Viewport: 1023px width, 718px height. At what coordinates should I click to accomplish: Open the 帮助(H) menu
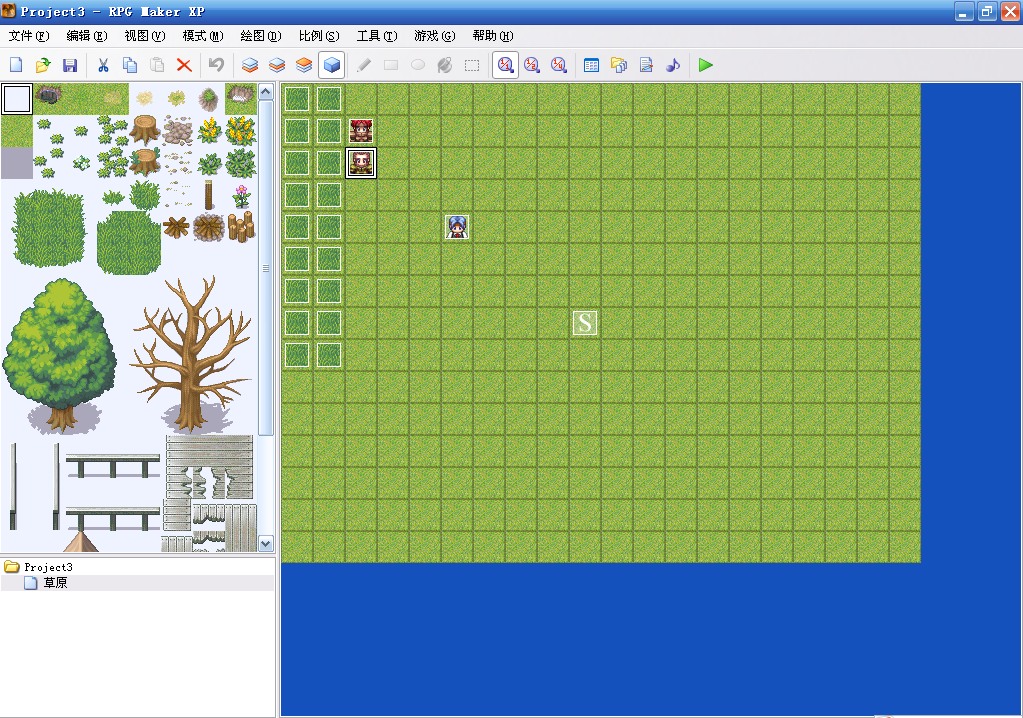(493, 36)
